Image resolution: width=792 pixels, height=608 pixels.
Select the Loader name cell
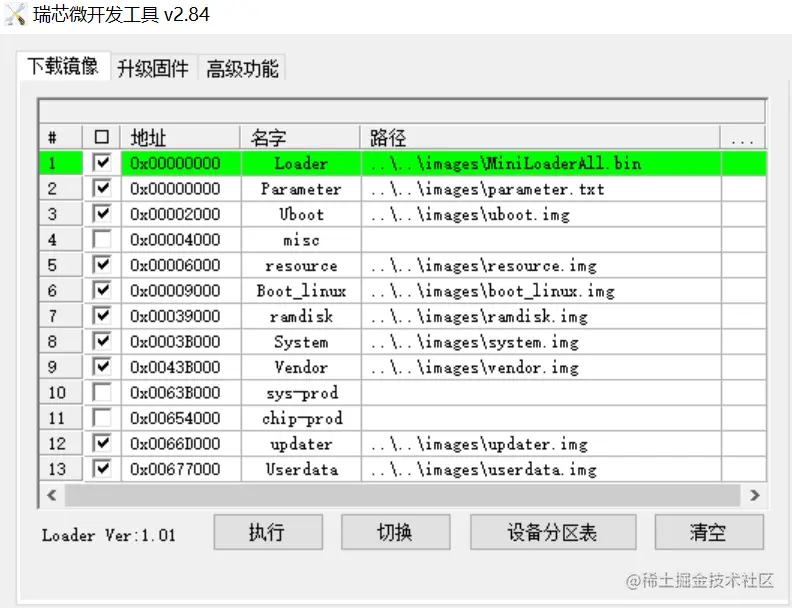pyautogui.click(x=301, y=163)
